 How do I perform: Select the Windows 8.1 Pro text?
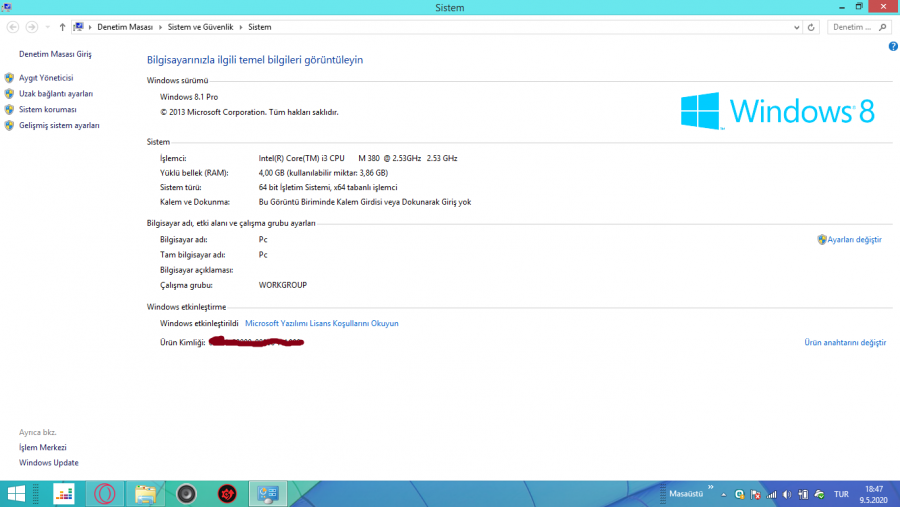coord(189,97)
